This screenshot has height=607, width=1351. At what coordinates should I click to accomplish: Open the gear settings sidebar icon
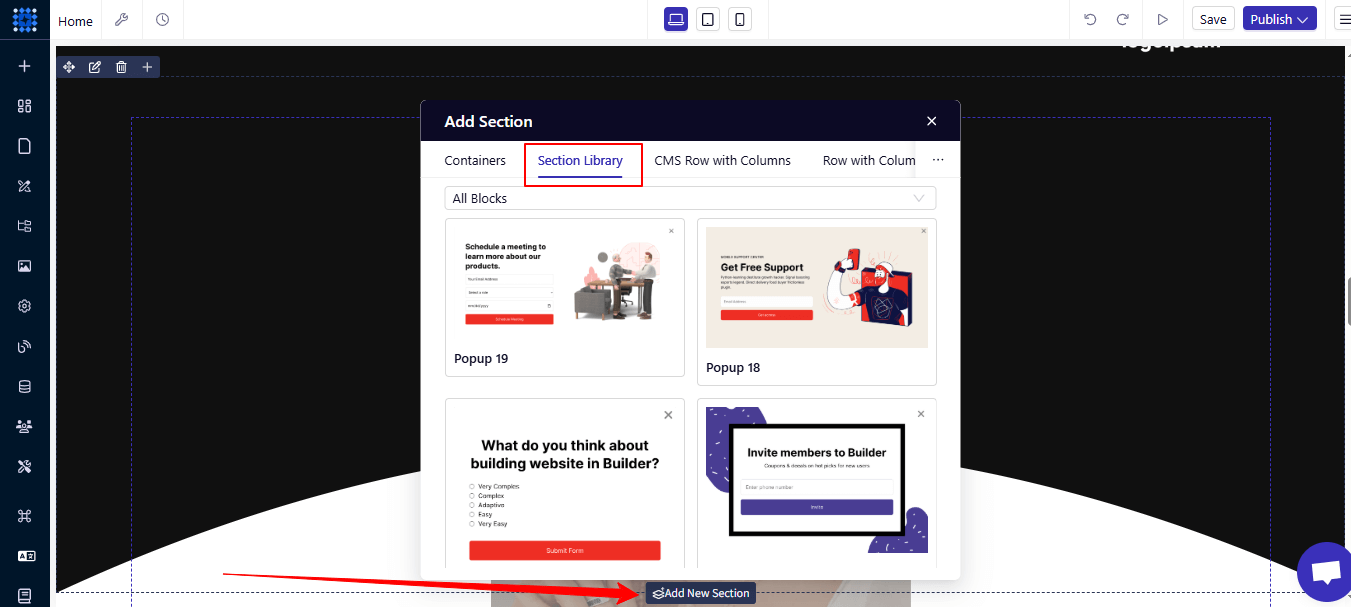(25, 306)
